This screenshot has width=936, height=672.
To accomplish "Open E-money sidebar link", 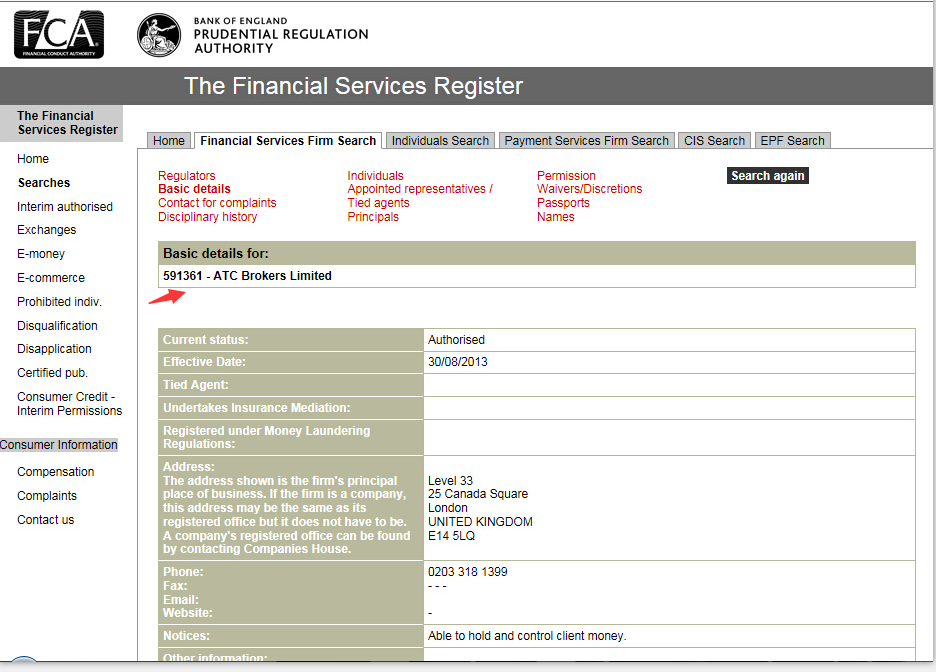I will 41,254.
